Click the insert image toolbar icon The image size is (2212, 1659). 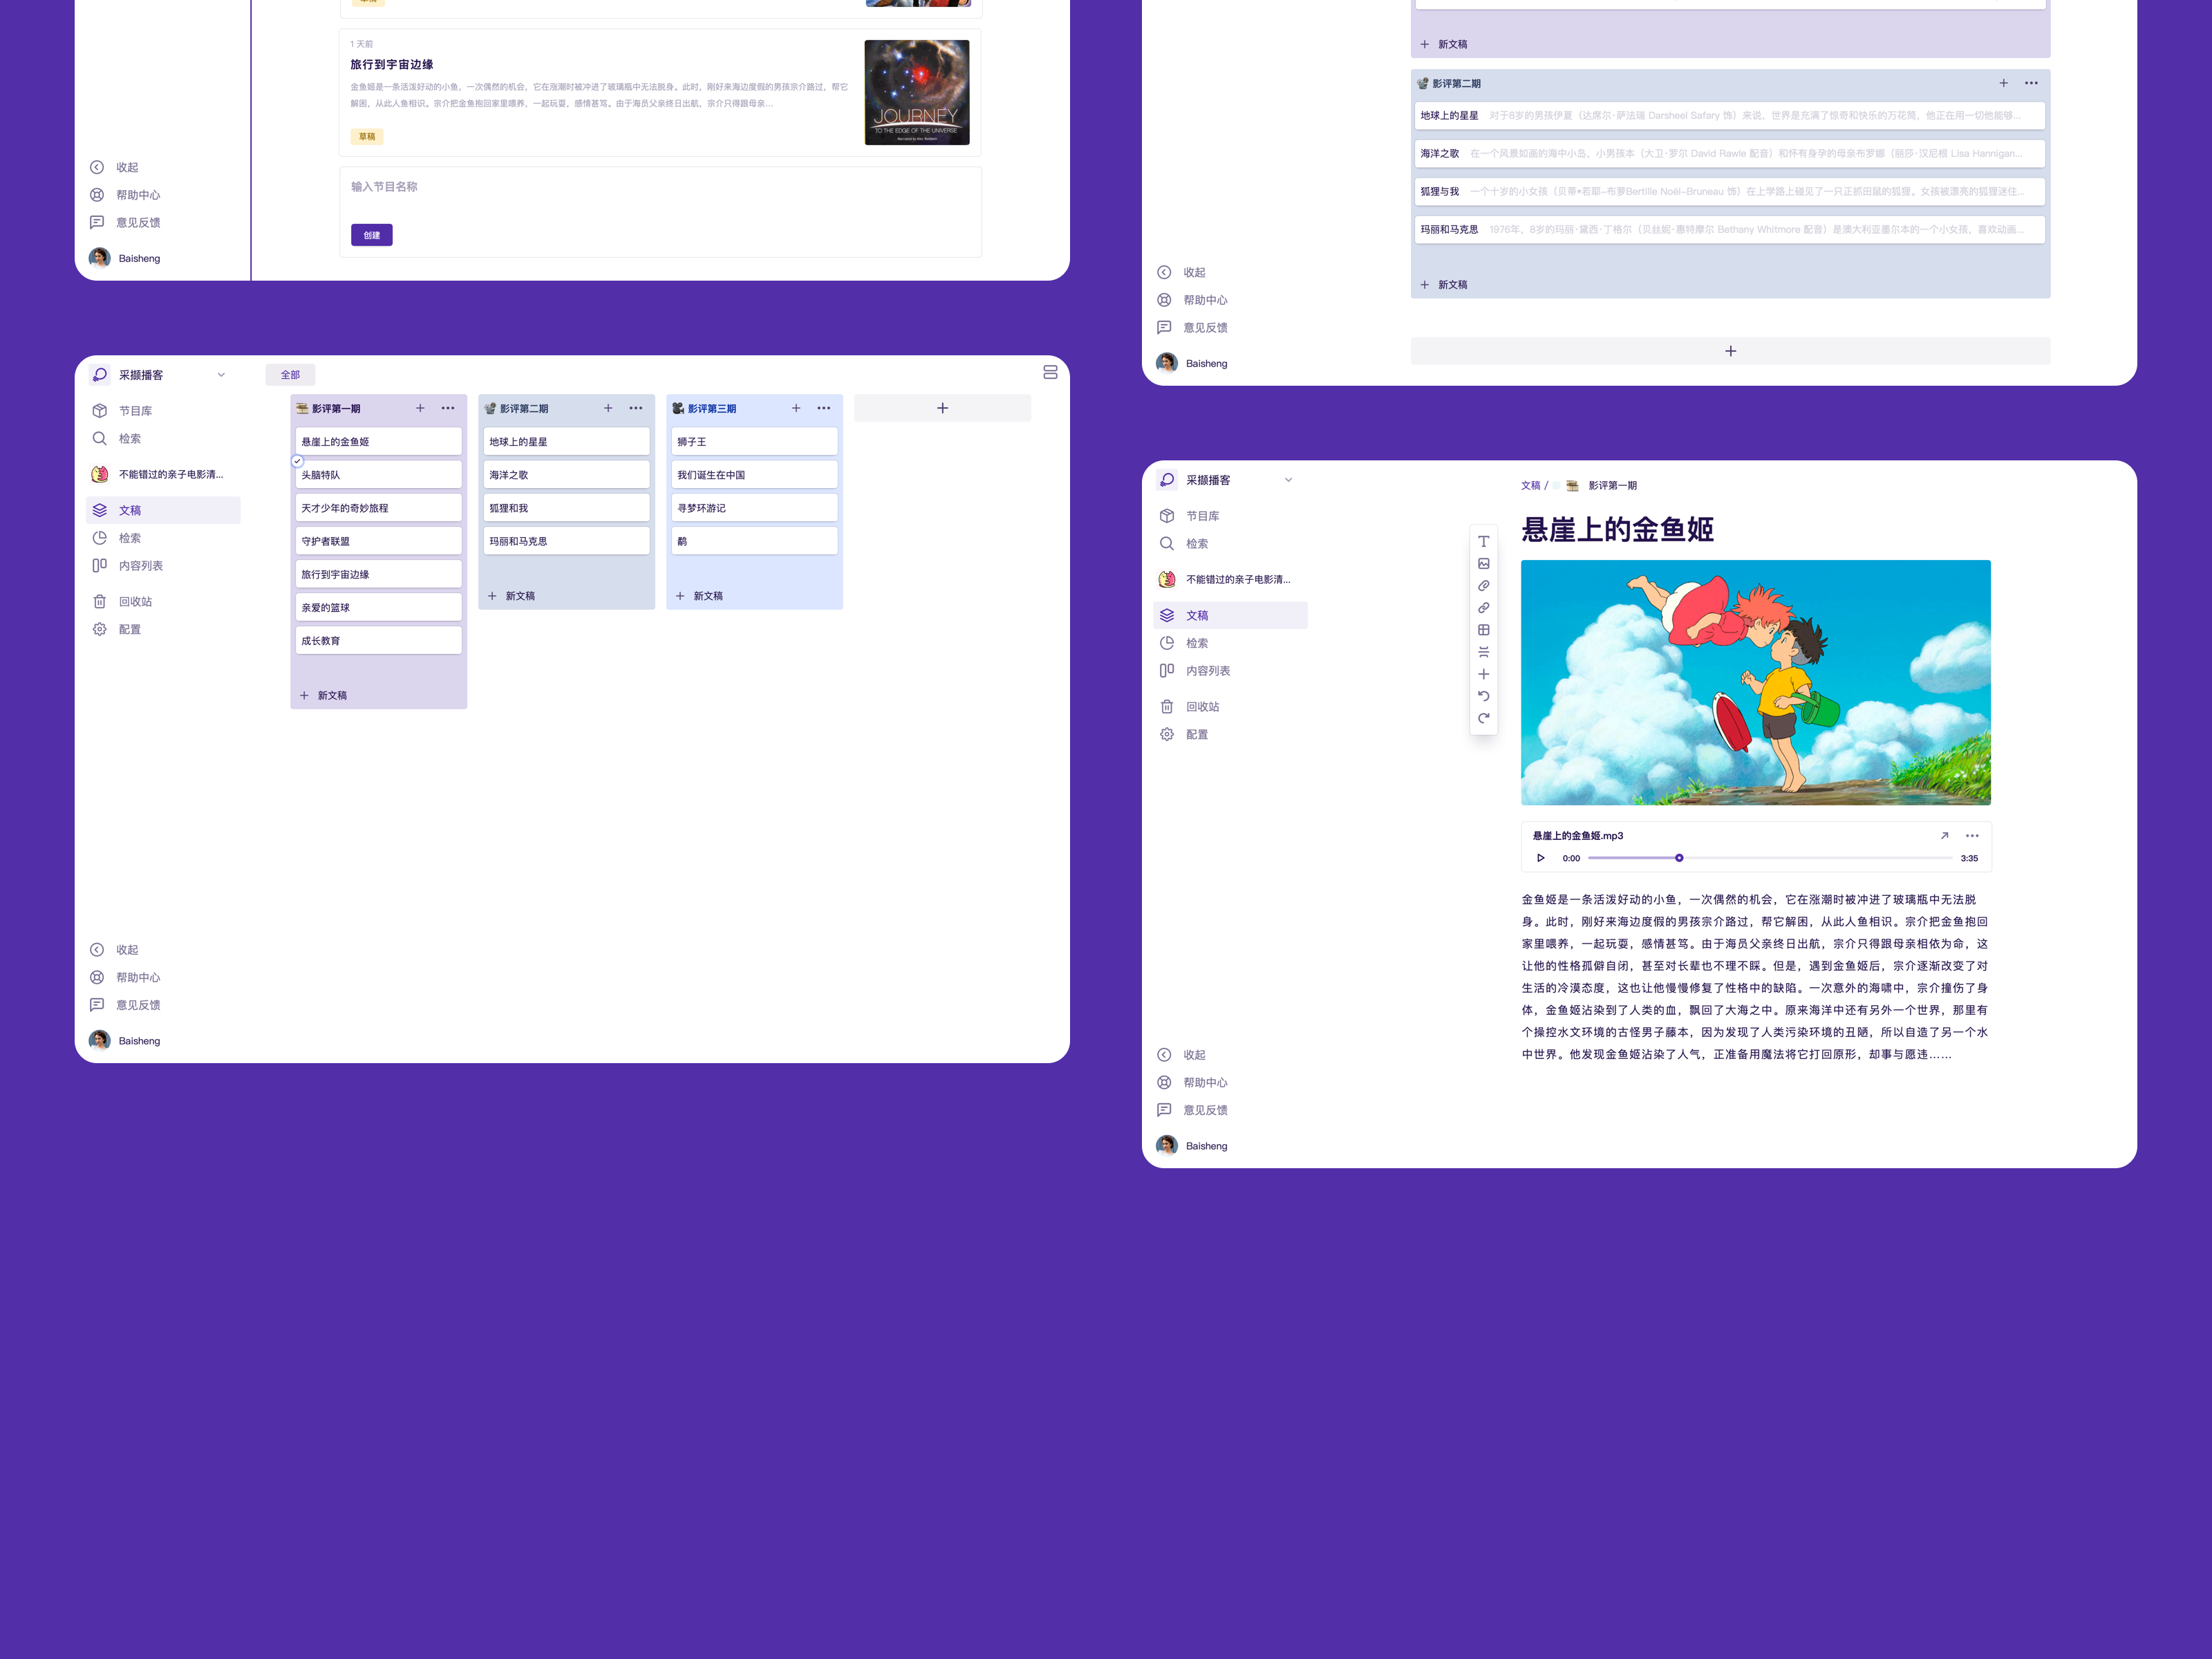coord(1483,564)
